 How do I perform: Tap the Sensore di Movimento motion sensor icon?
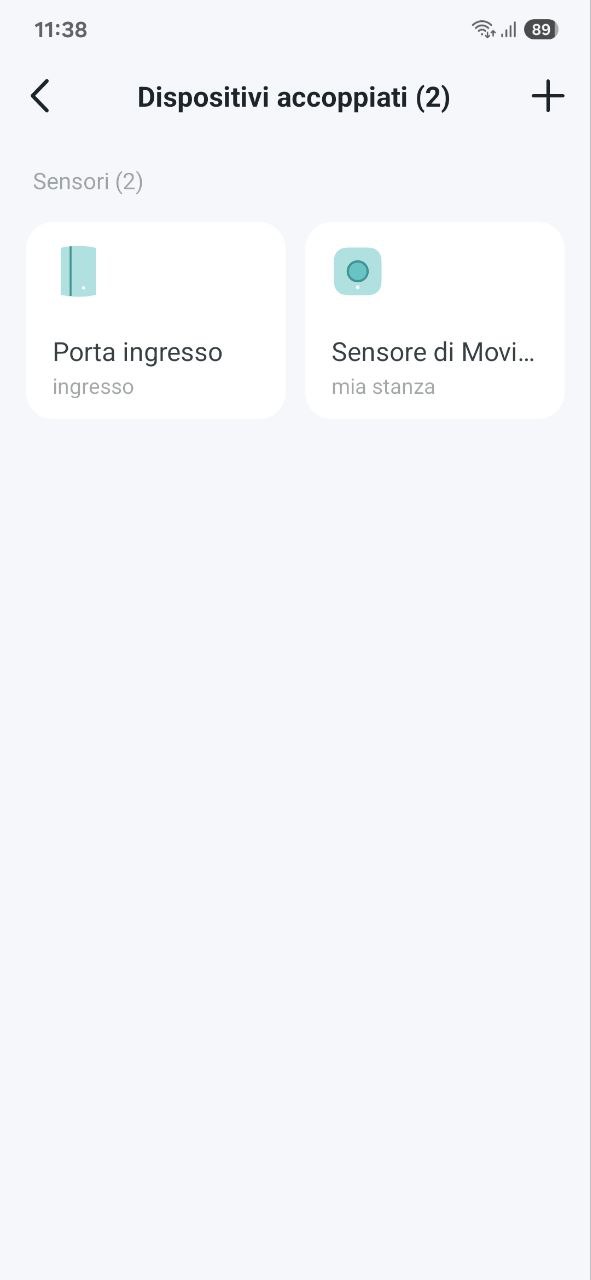click(x=357, y=271)
